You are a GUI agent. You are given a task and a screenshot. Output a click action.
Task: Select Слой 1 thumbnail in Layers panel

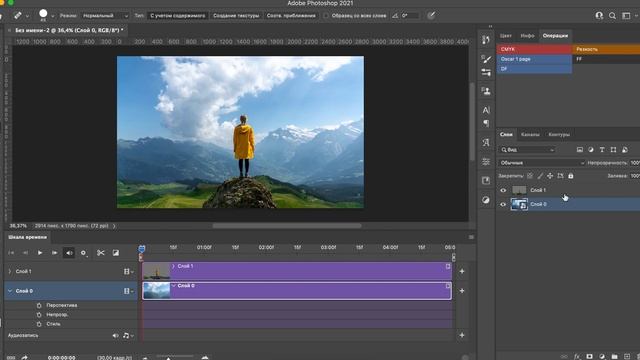[519, 190]
